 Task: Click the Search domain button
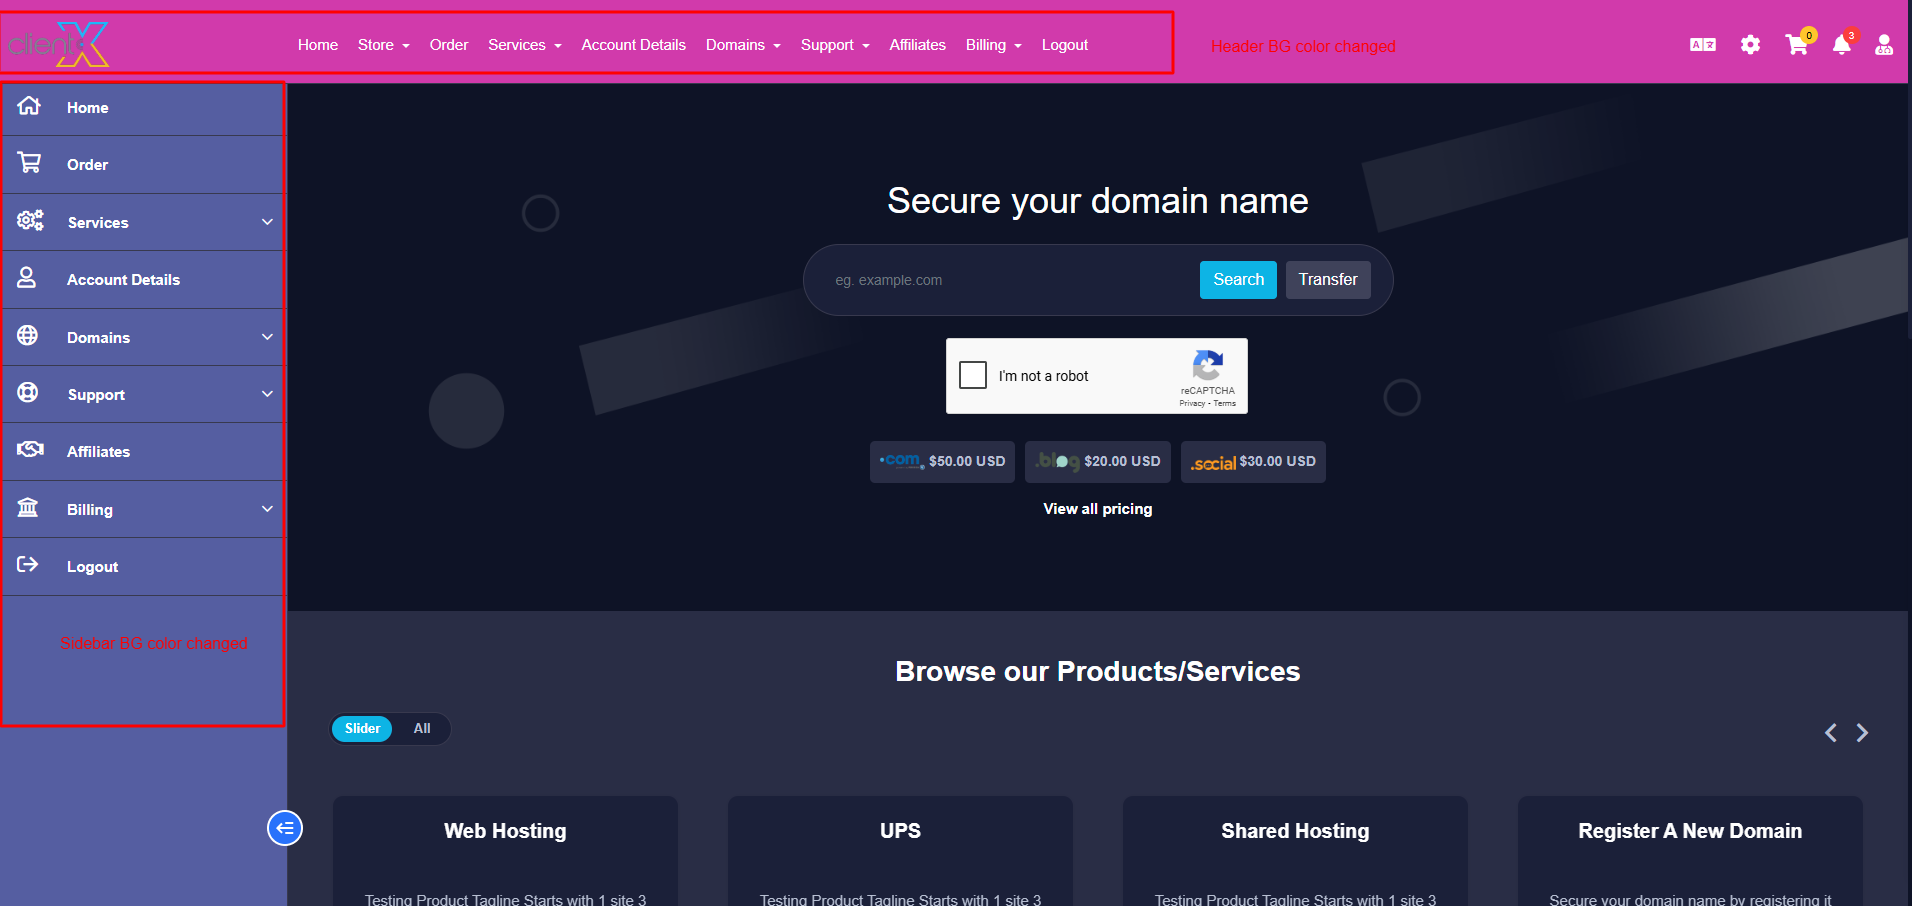click(x=1238, y=280)
